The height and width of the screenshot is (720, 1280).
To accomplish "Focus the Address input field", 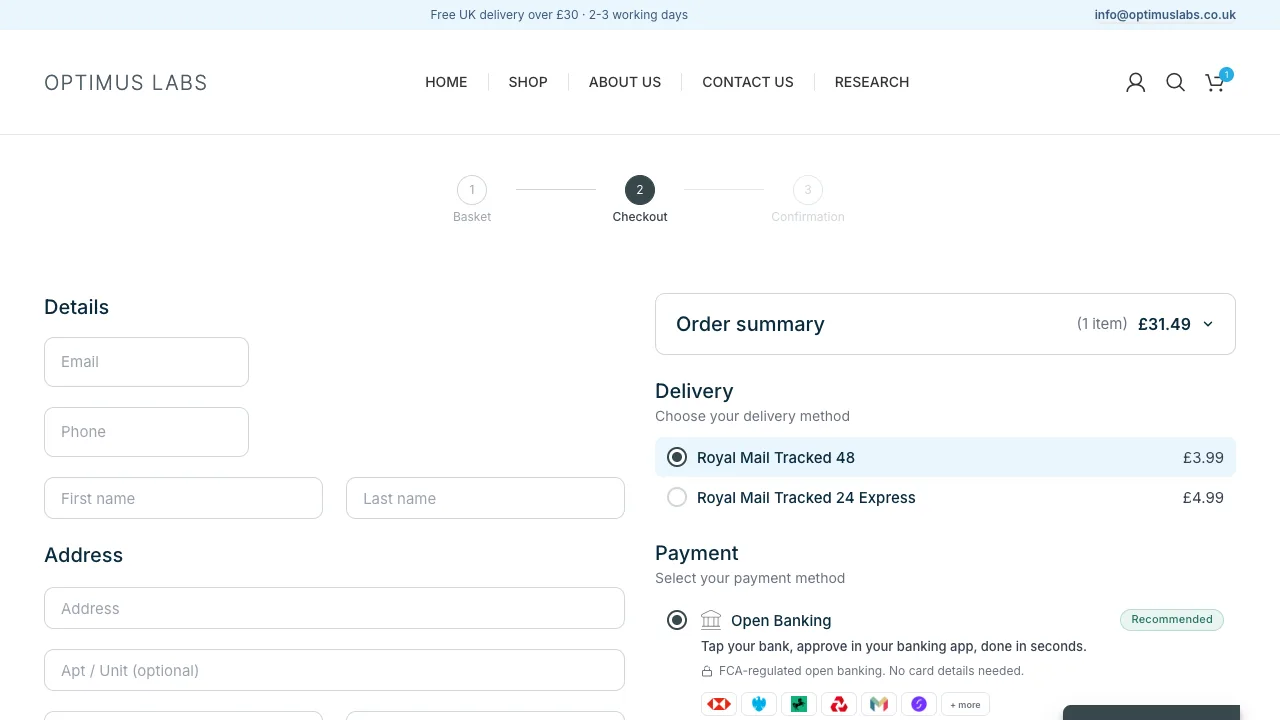I will pyautogui.click(x=334, y=608).
